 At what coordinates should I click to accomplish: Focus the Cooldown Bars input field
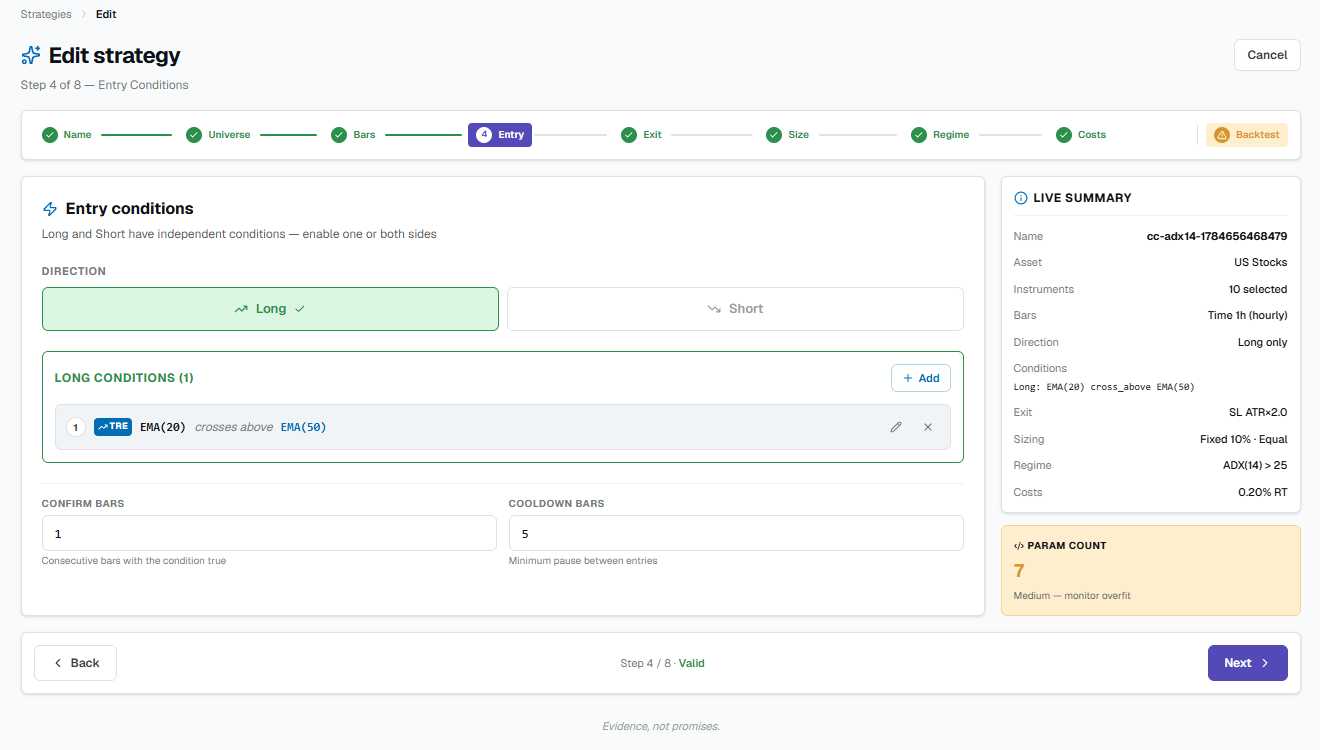[x=735, y=533]
